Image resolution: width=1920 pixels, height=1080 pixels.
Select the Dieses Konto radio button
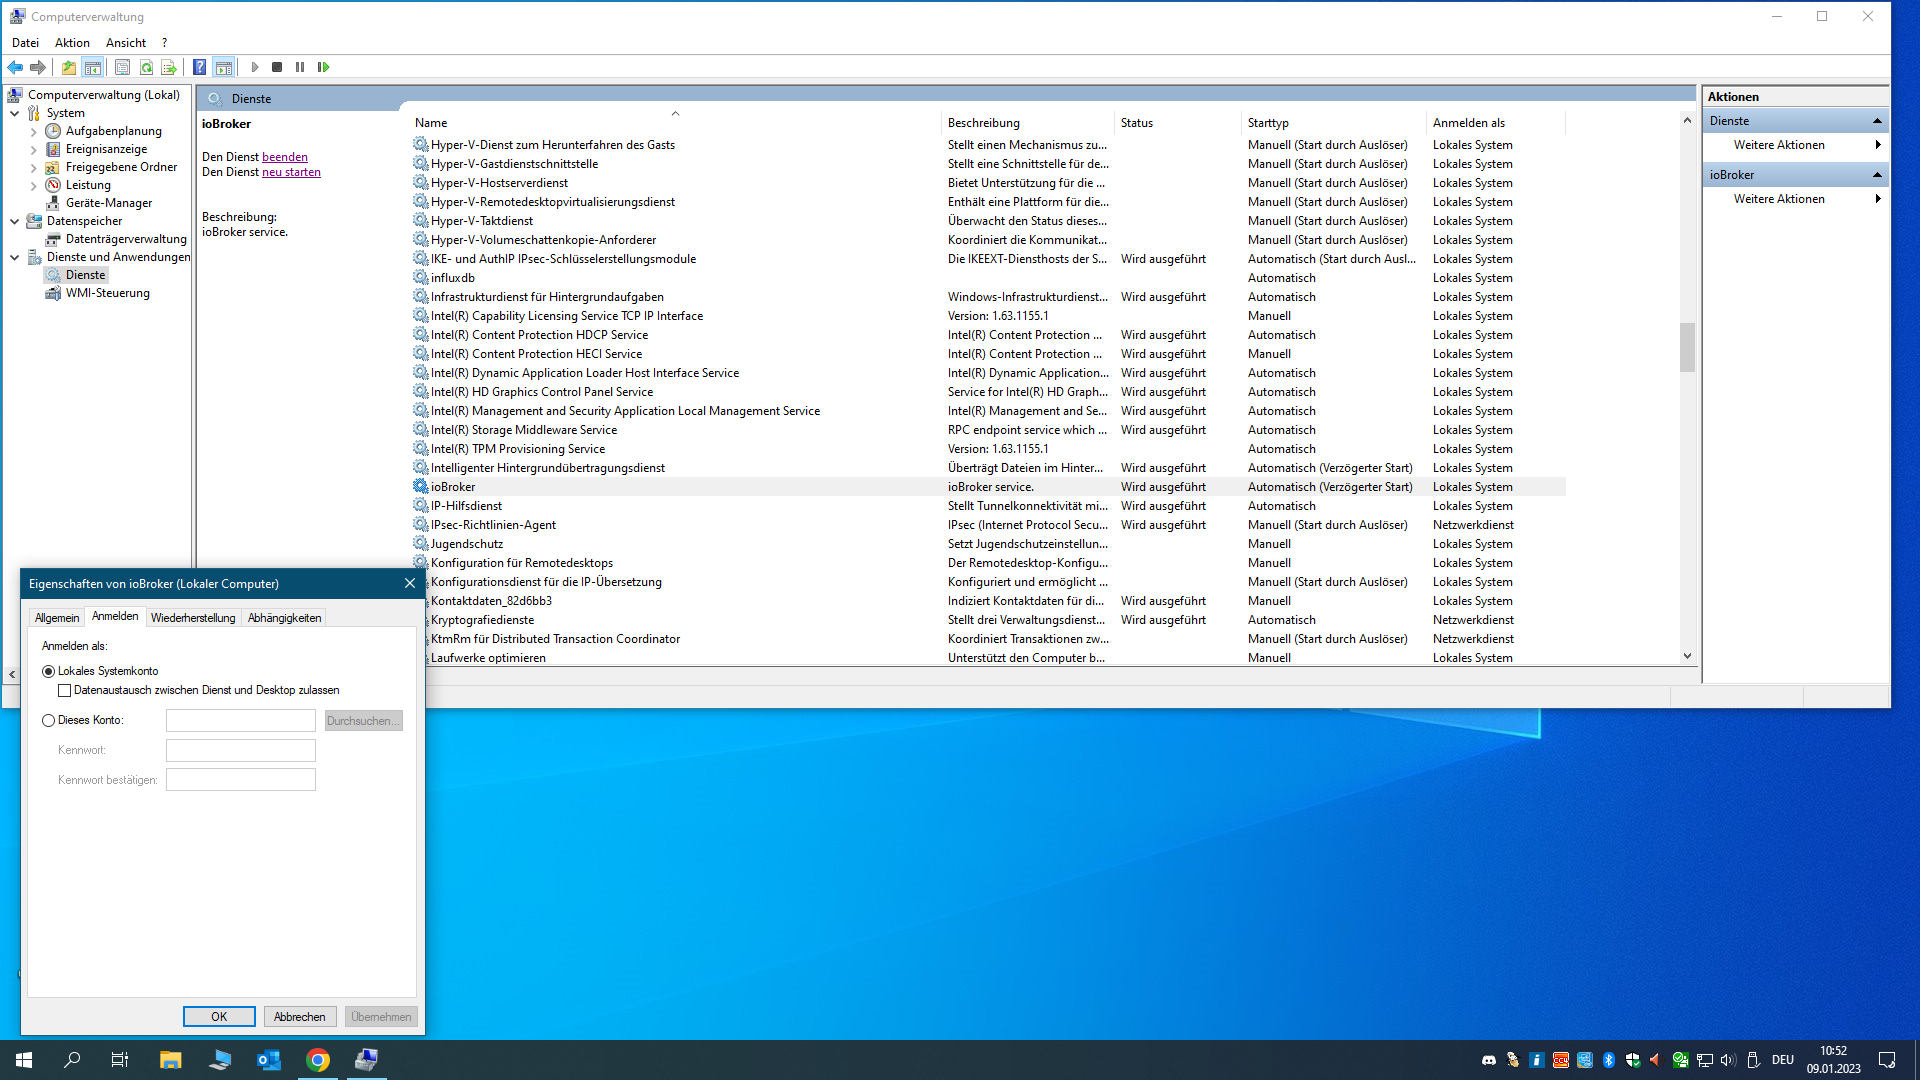[x=48, y=720]
